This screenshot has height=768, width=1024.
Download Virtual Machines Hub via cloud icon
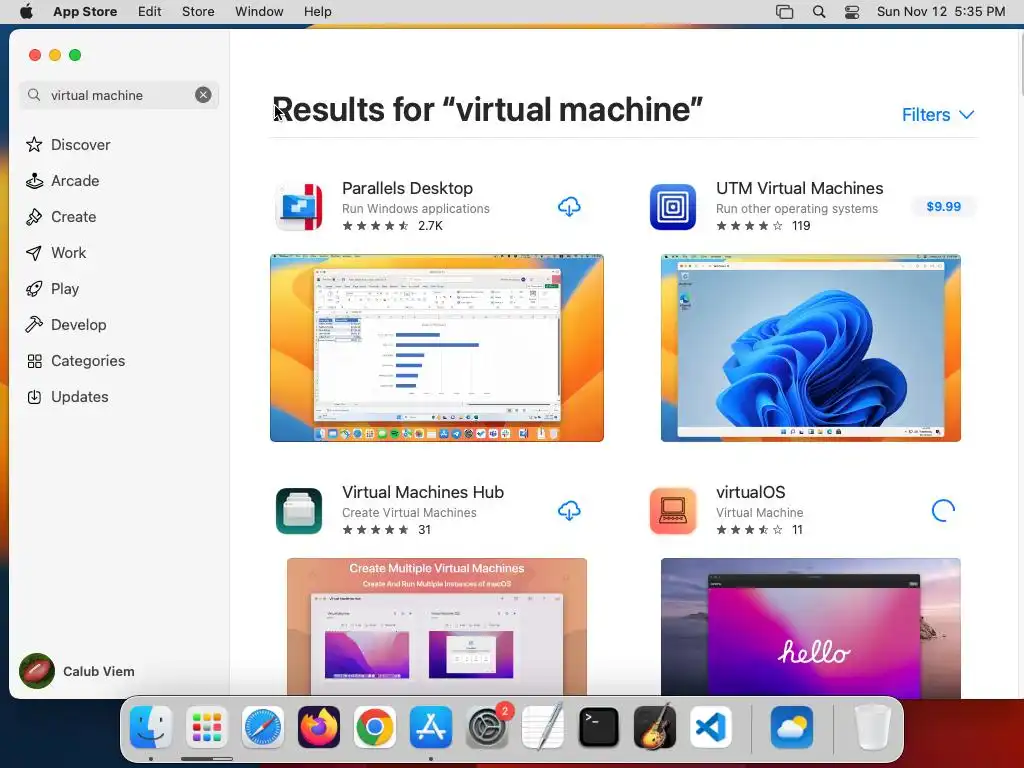pyautogui.click(x=569, y=511)
